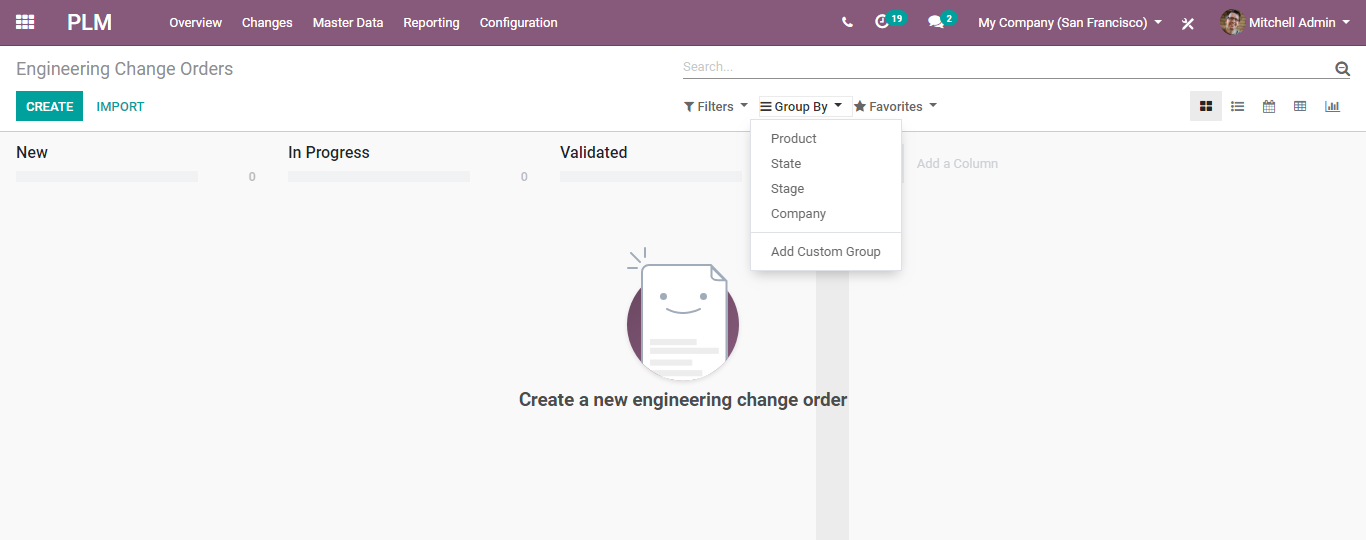Open the Master Data menu

(348, 22)
